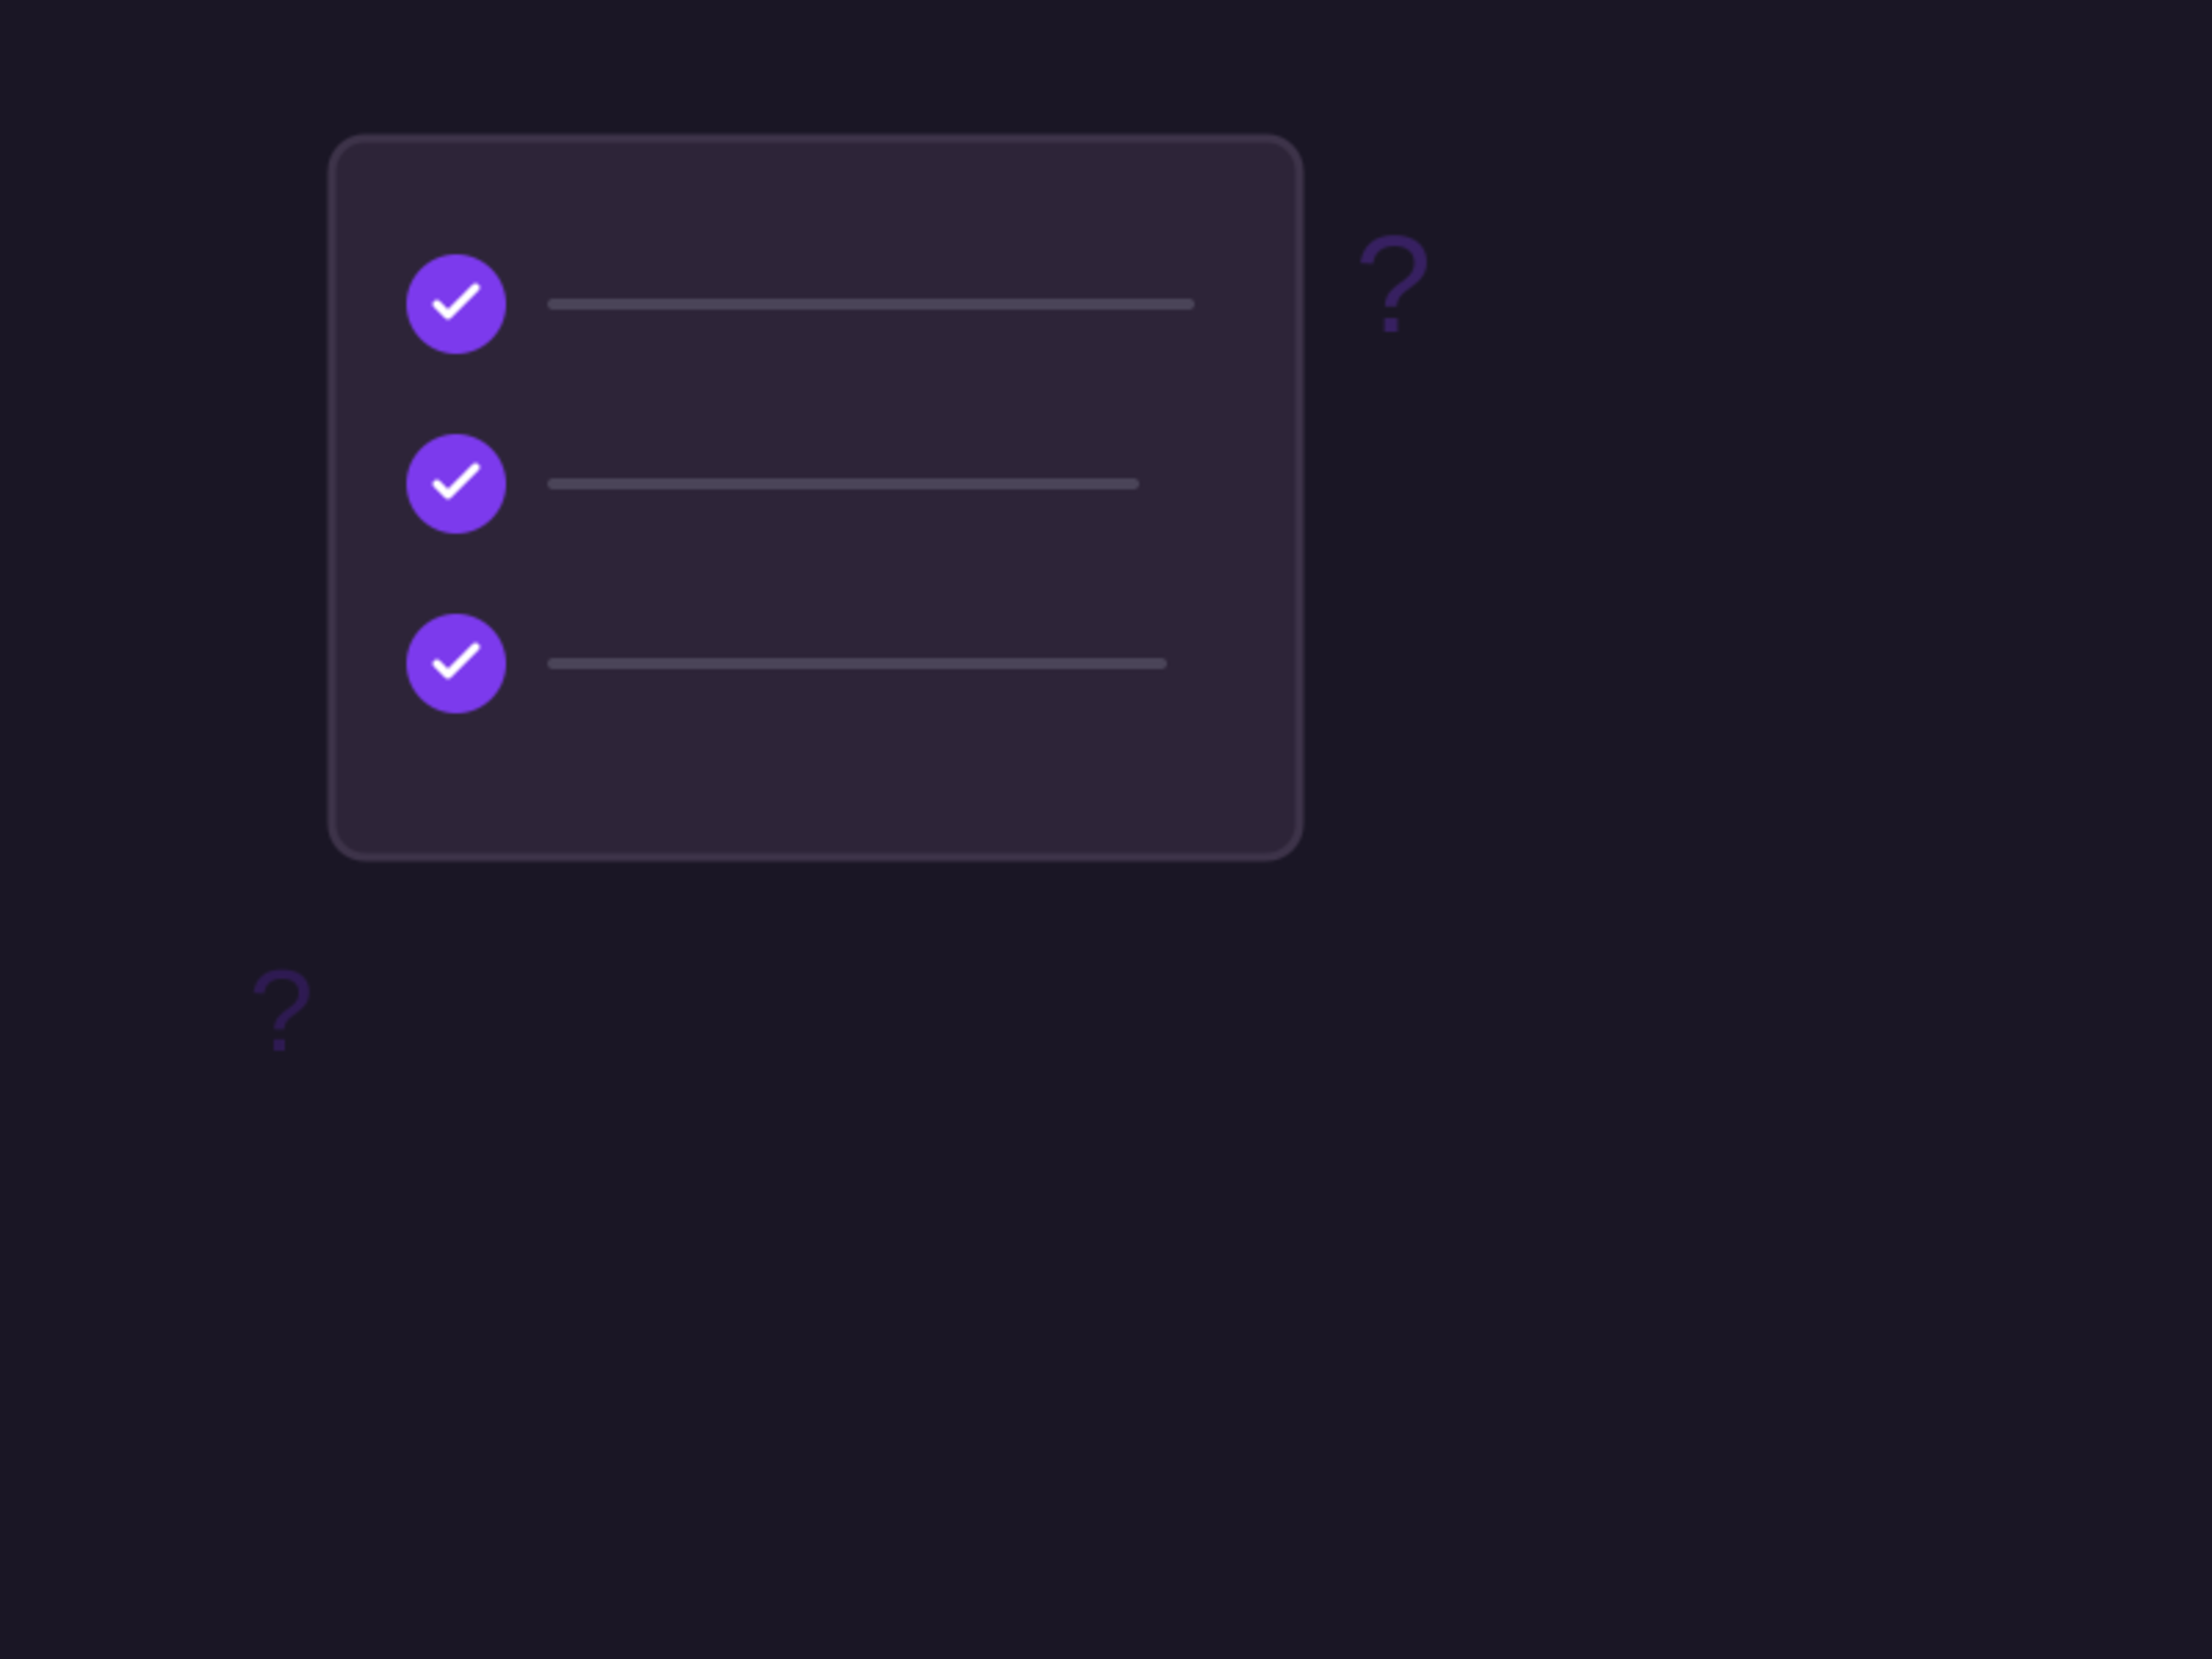Toggle the bottom purple checkmark circle
This screenshot has height=1659, width=2212.
click(x=456, y=664)
